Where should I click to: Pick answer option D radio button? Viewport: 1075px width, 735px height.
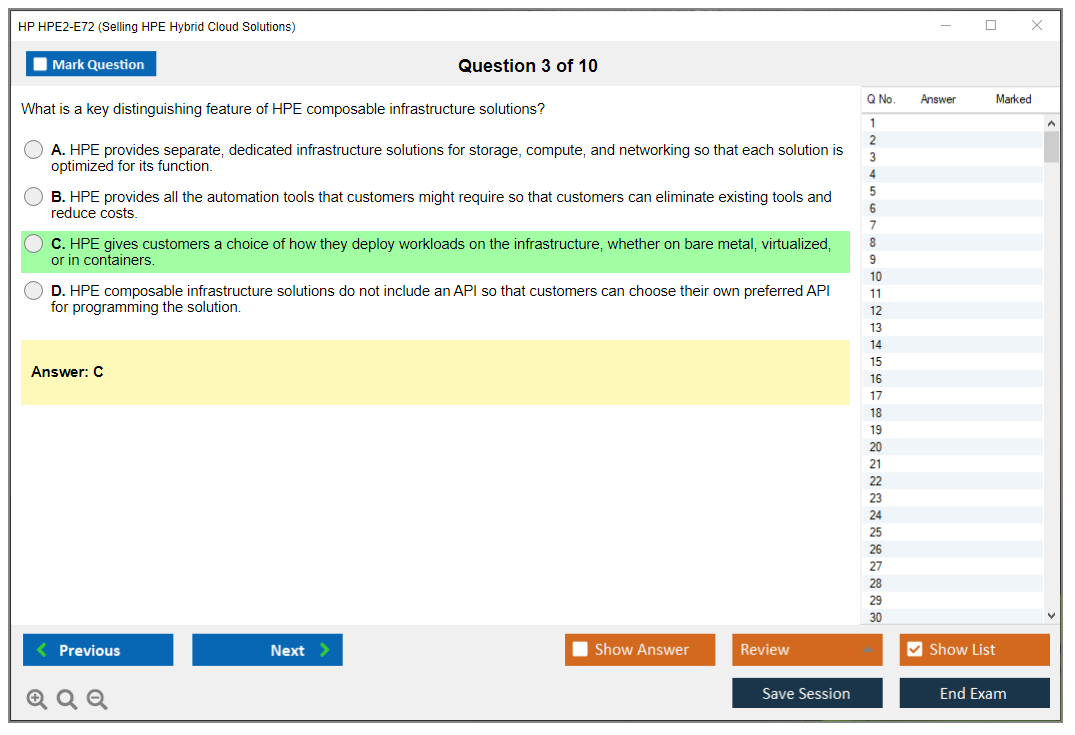coord(34,291)
